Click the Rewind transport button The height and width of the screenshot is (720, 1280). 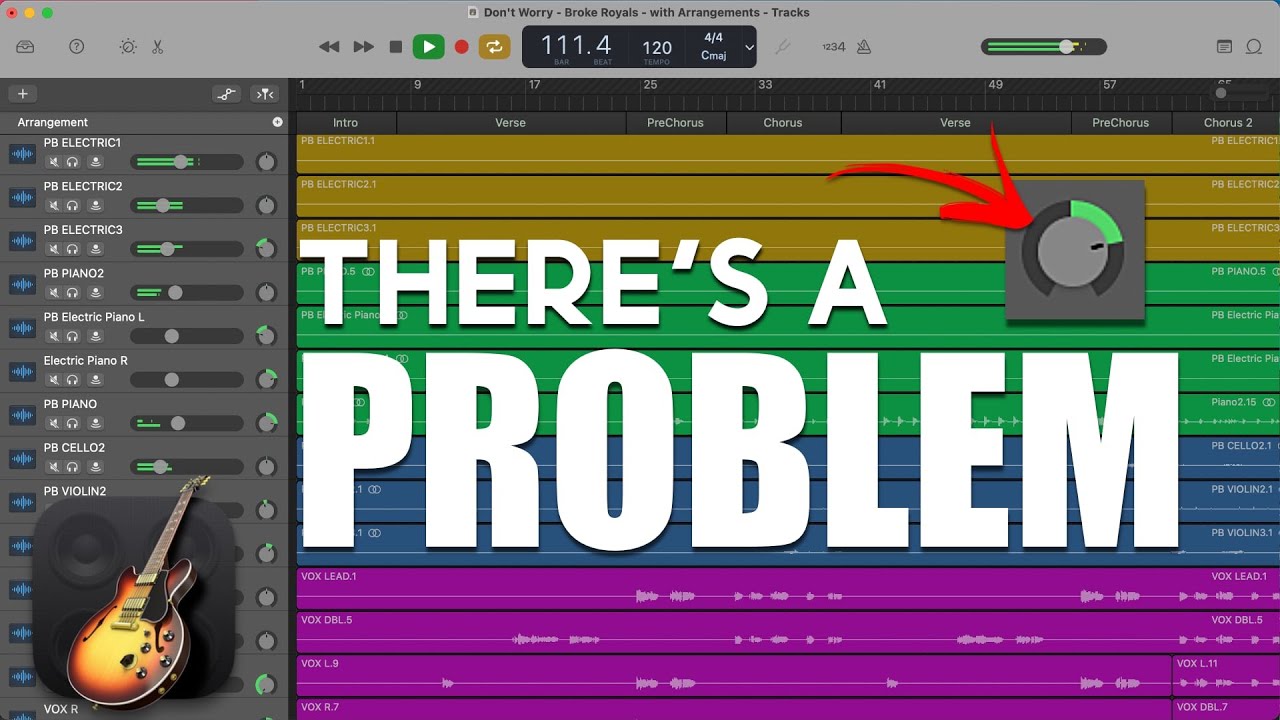coord(329,47)
